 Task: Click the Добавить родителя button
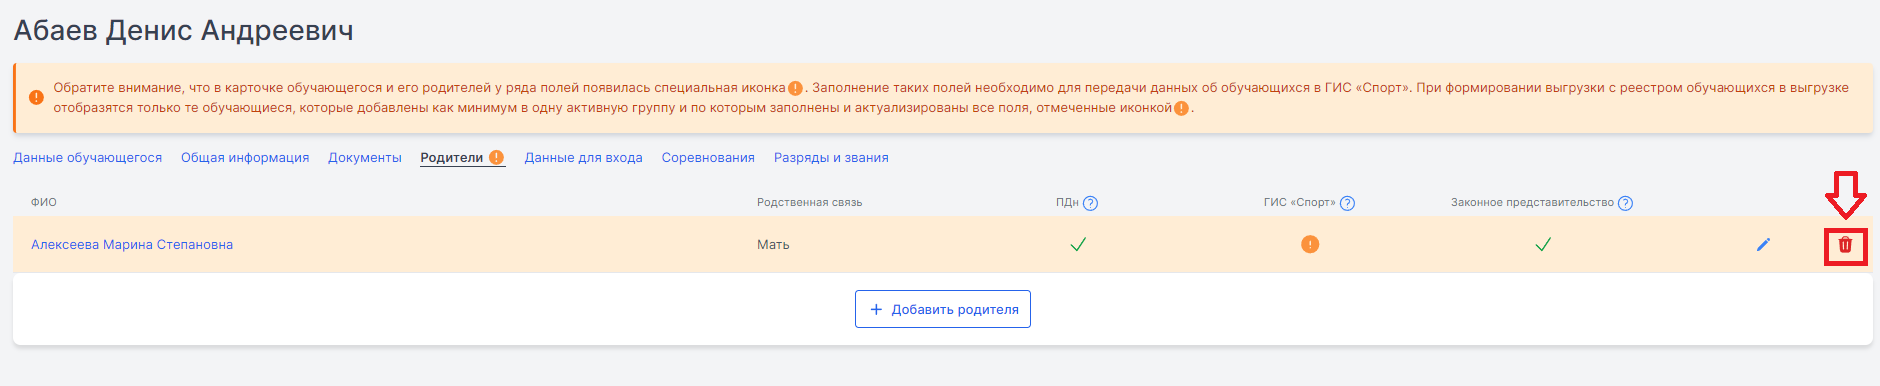click(943, 309)
